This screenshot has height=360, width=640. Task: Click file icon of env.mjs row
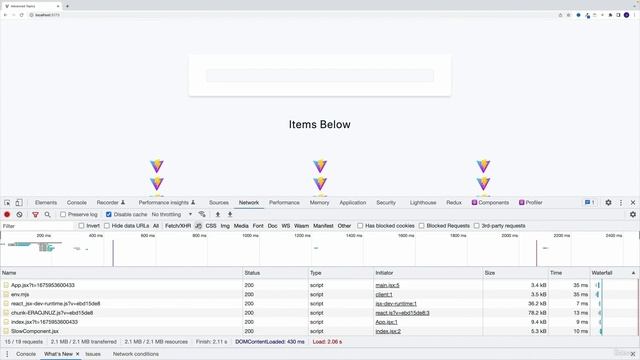tap(6, 294)
